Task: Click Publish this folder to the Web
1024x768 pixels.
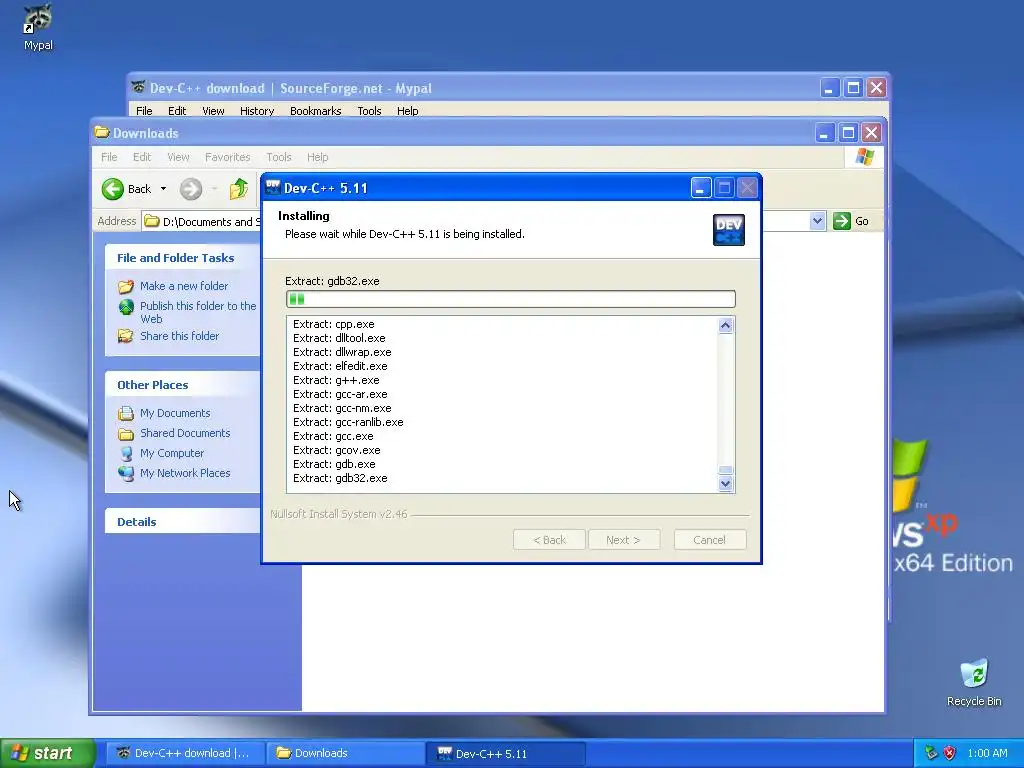Action: [x=199, y=312]
